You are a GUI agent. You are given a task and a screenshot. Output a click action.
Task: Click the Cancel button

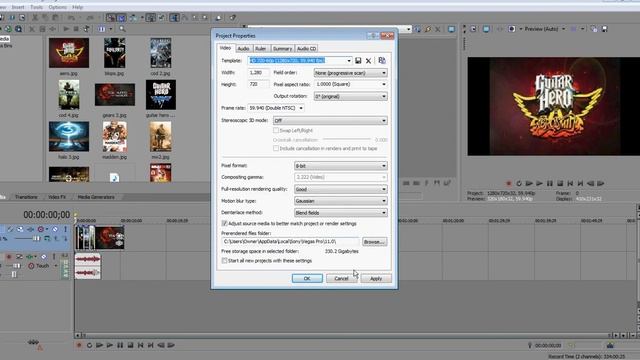click(341, 279)
